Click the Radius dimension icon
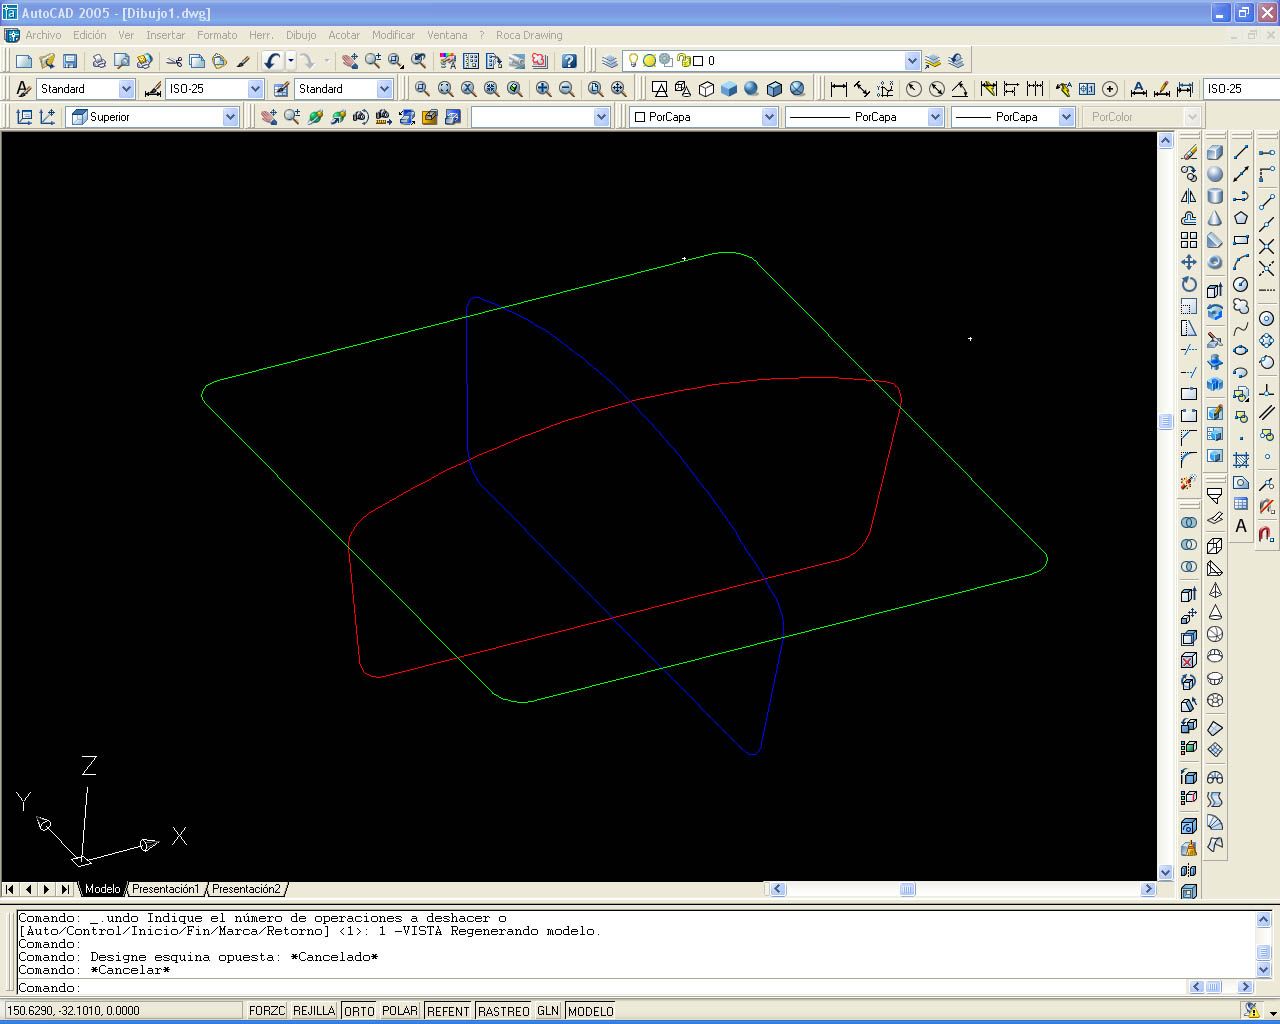Screen dimensions: 1280x1024 tap(913, 89)
